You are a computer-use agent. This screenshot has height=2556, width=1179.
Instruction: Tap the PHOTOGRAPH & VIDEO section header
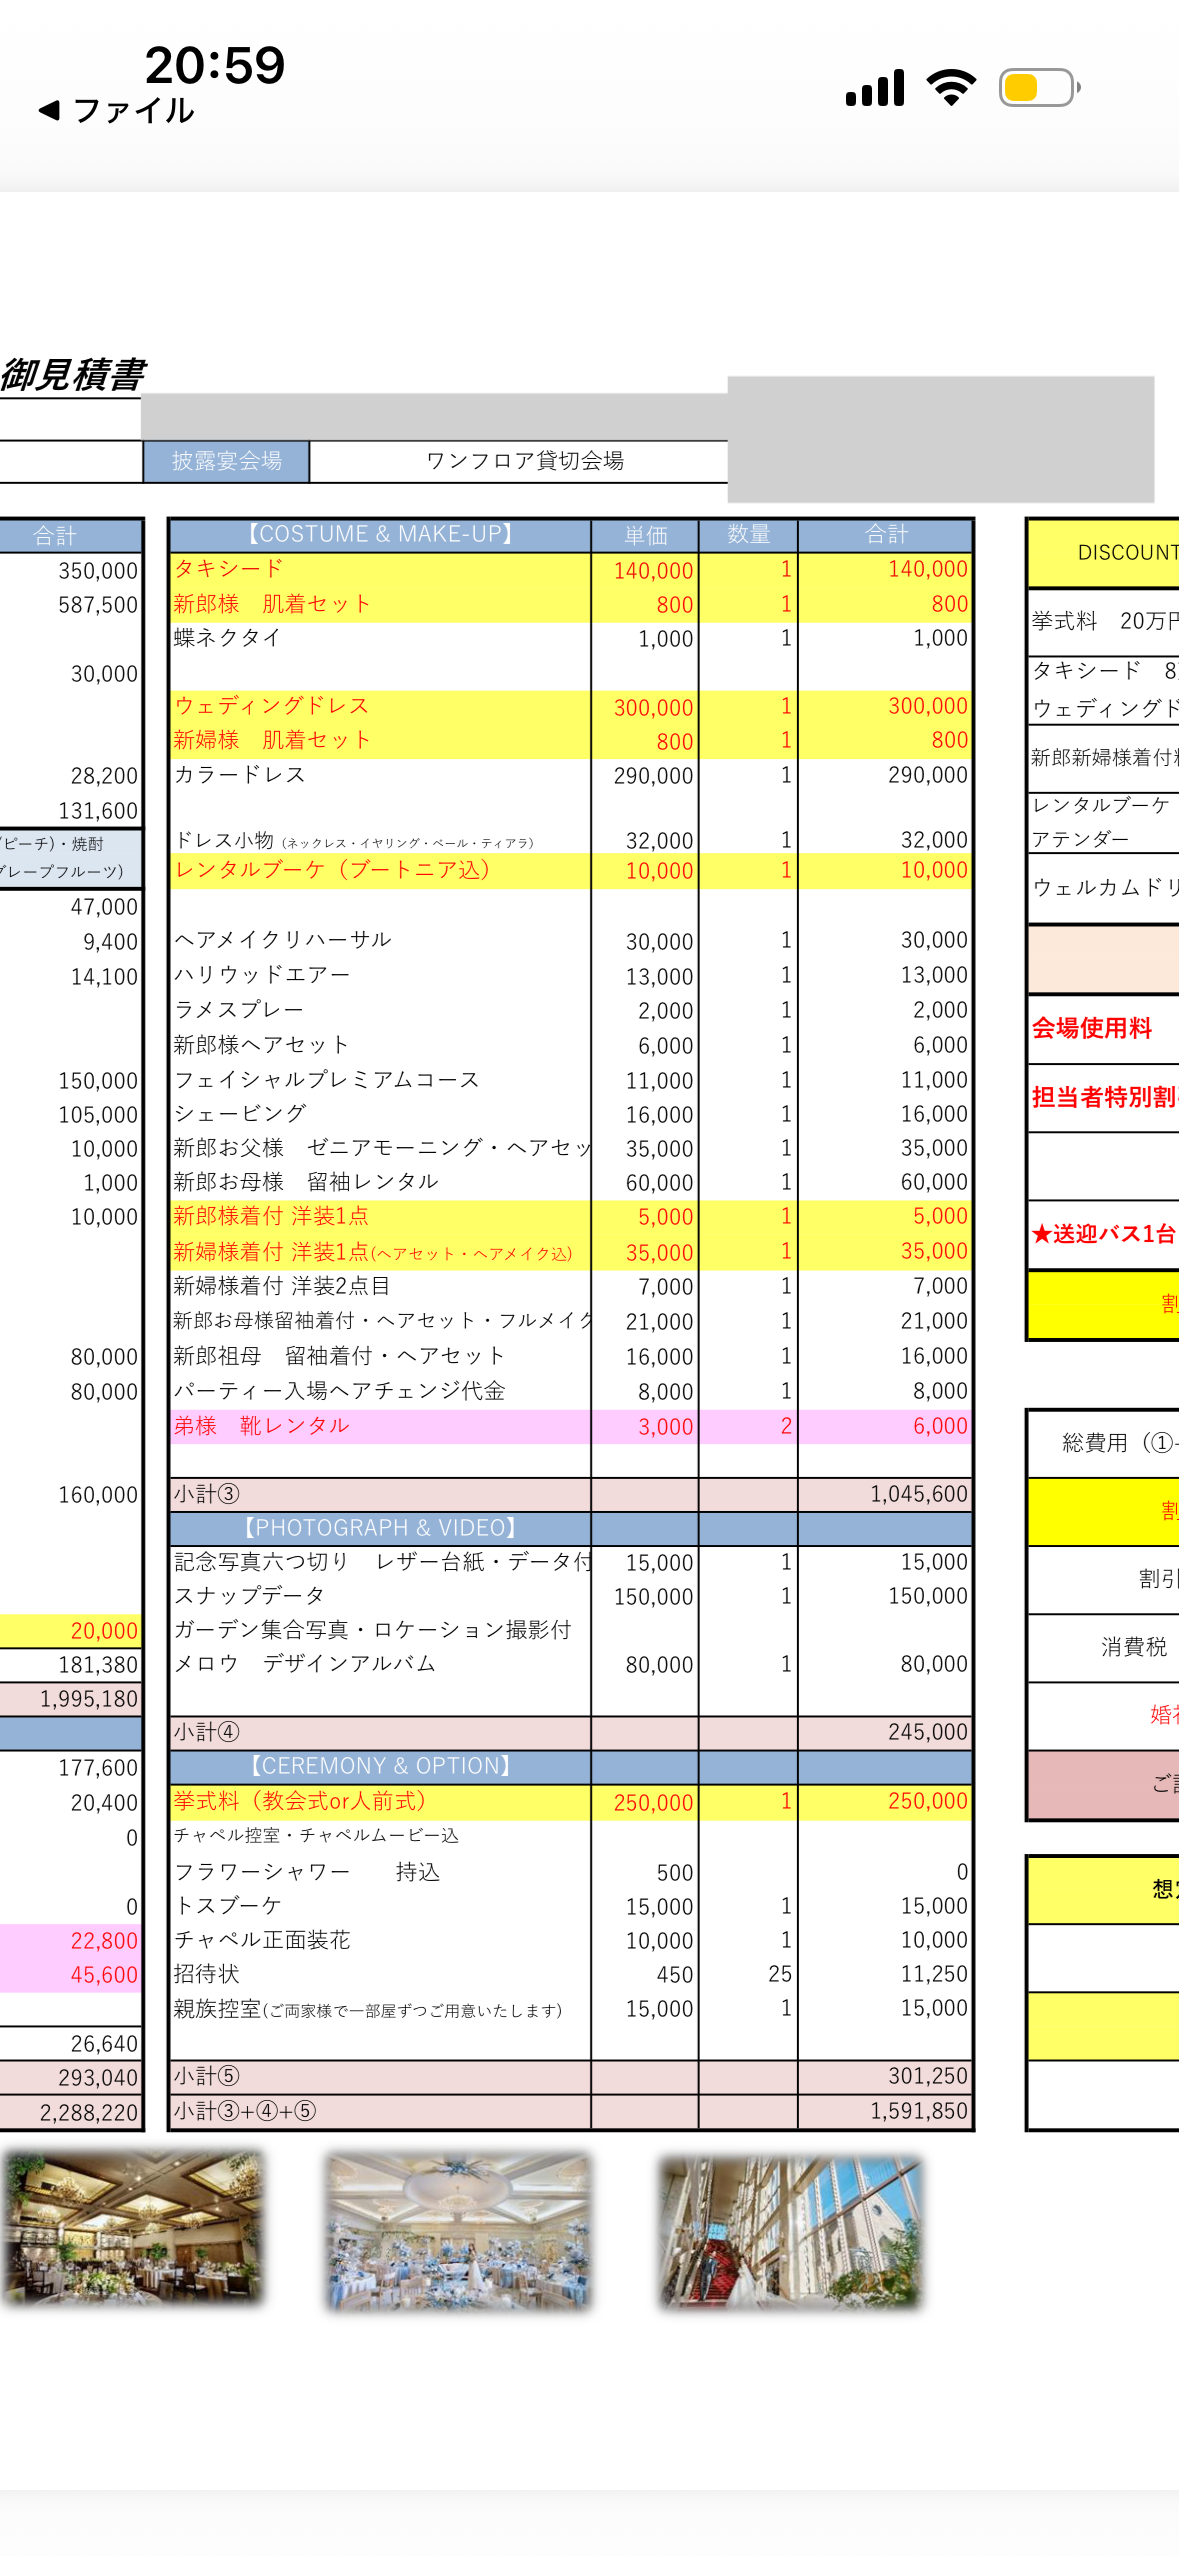(380, 1528)
